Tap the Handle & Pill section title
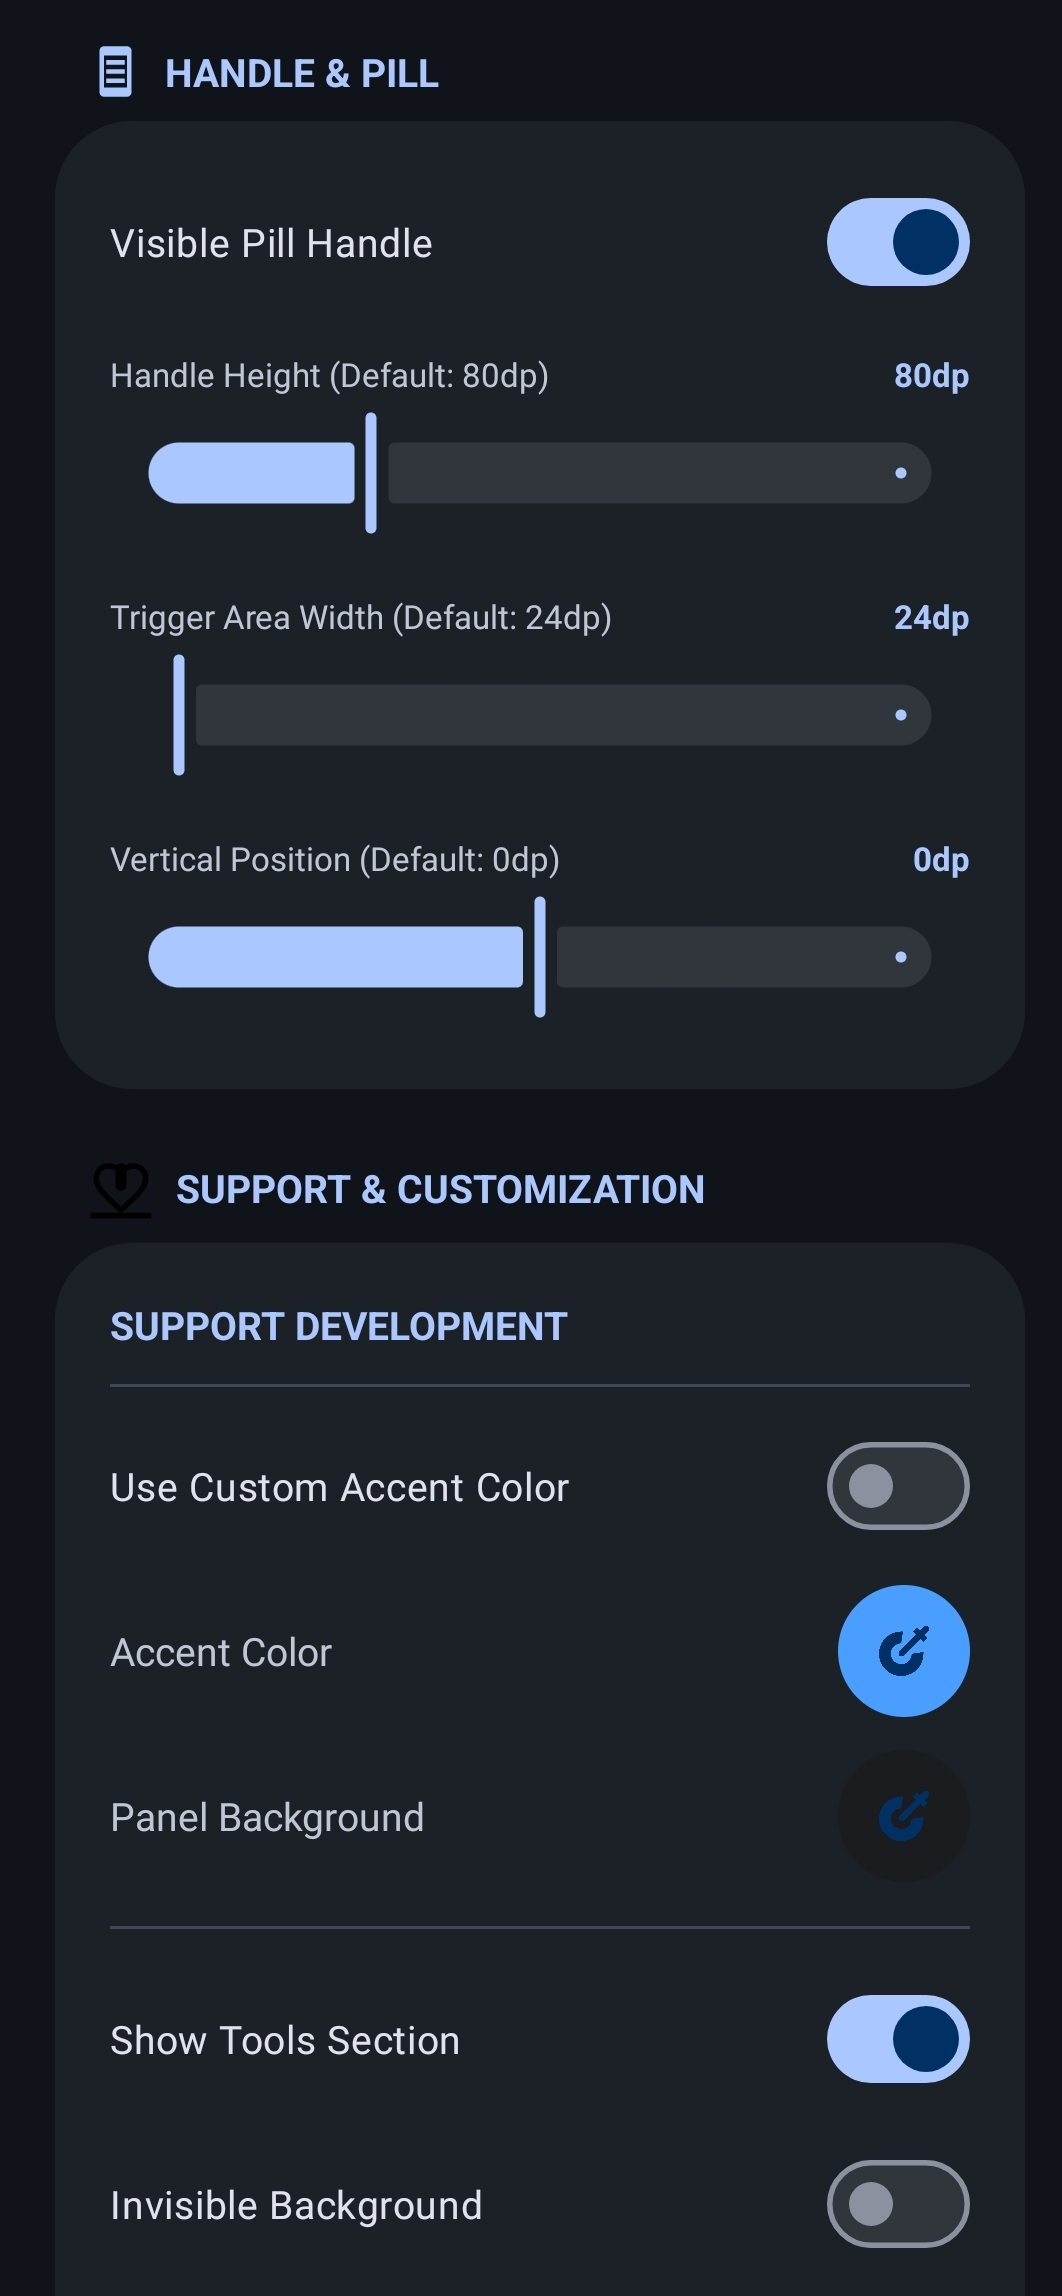The height and width of the screenshot is (2296, 1062). (301, 74)
